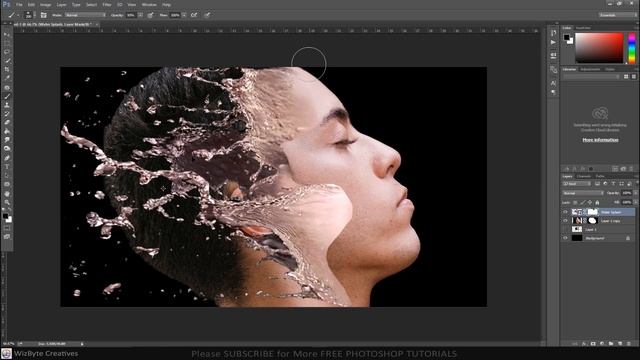Pick a shade in the color field
The width and height of the screenshot is (640, 360).
click(x=599, y=48)
